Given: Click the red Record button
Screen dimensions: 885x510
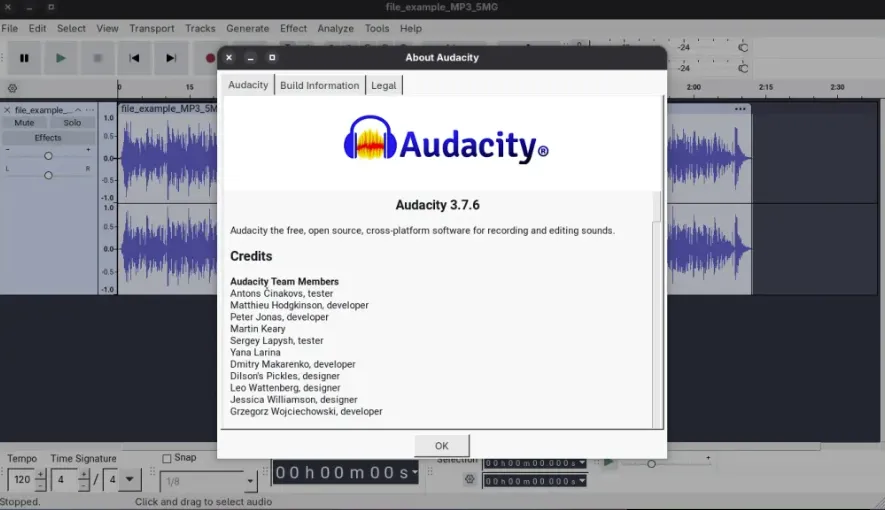Looking at the screenshot, I should click(x=210, y=58).
